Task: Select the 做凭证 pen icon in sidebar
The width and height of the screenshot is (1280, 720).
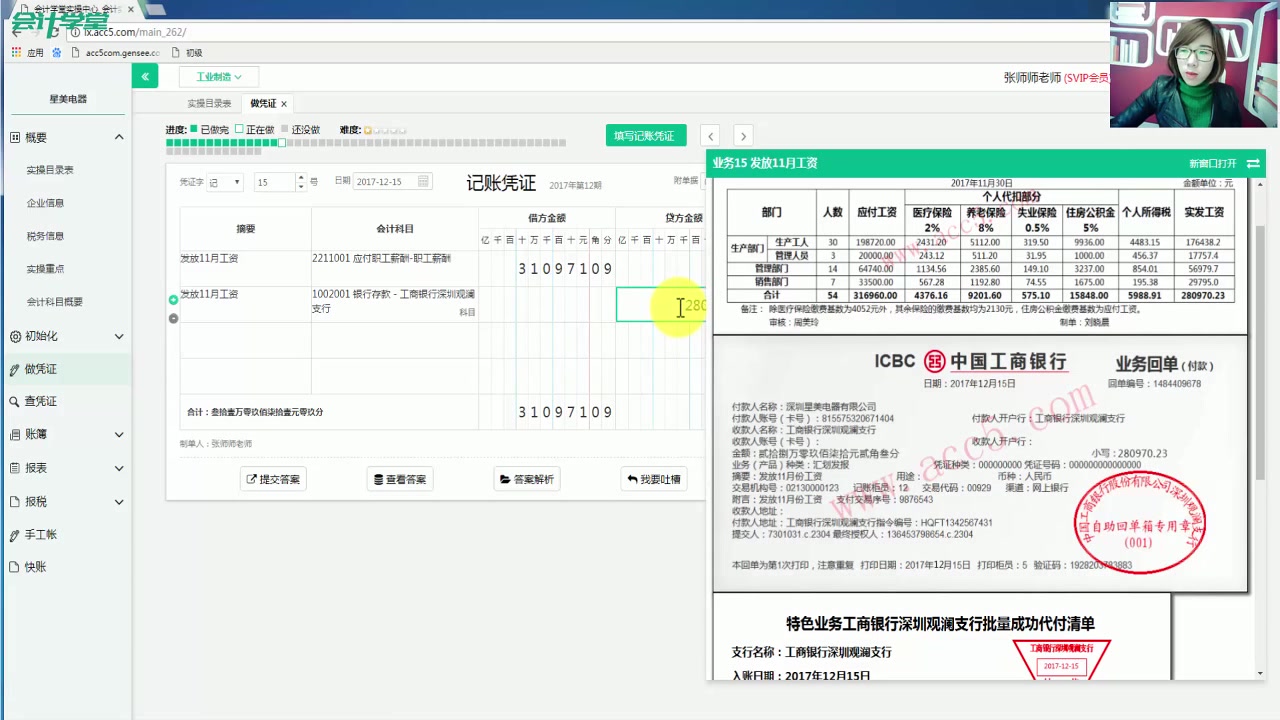Action: pyautogui.click(x=15, y=369)
